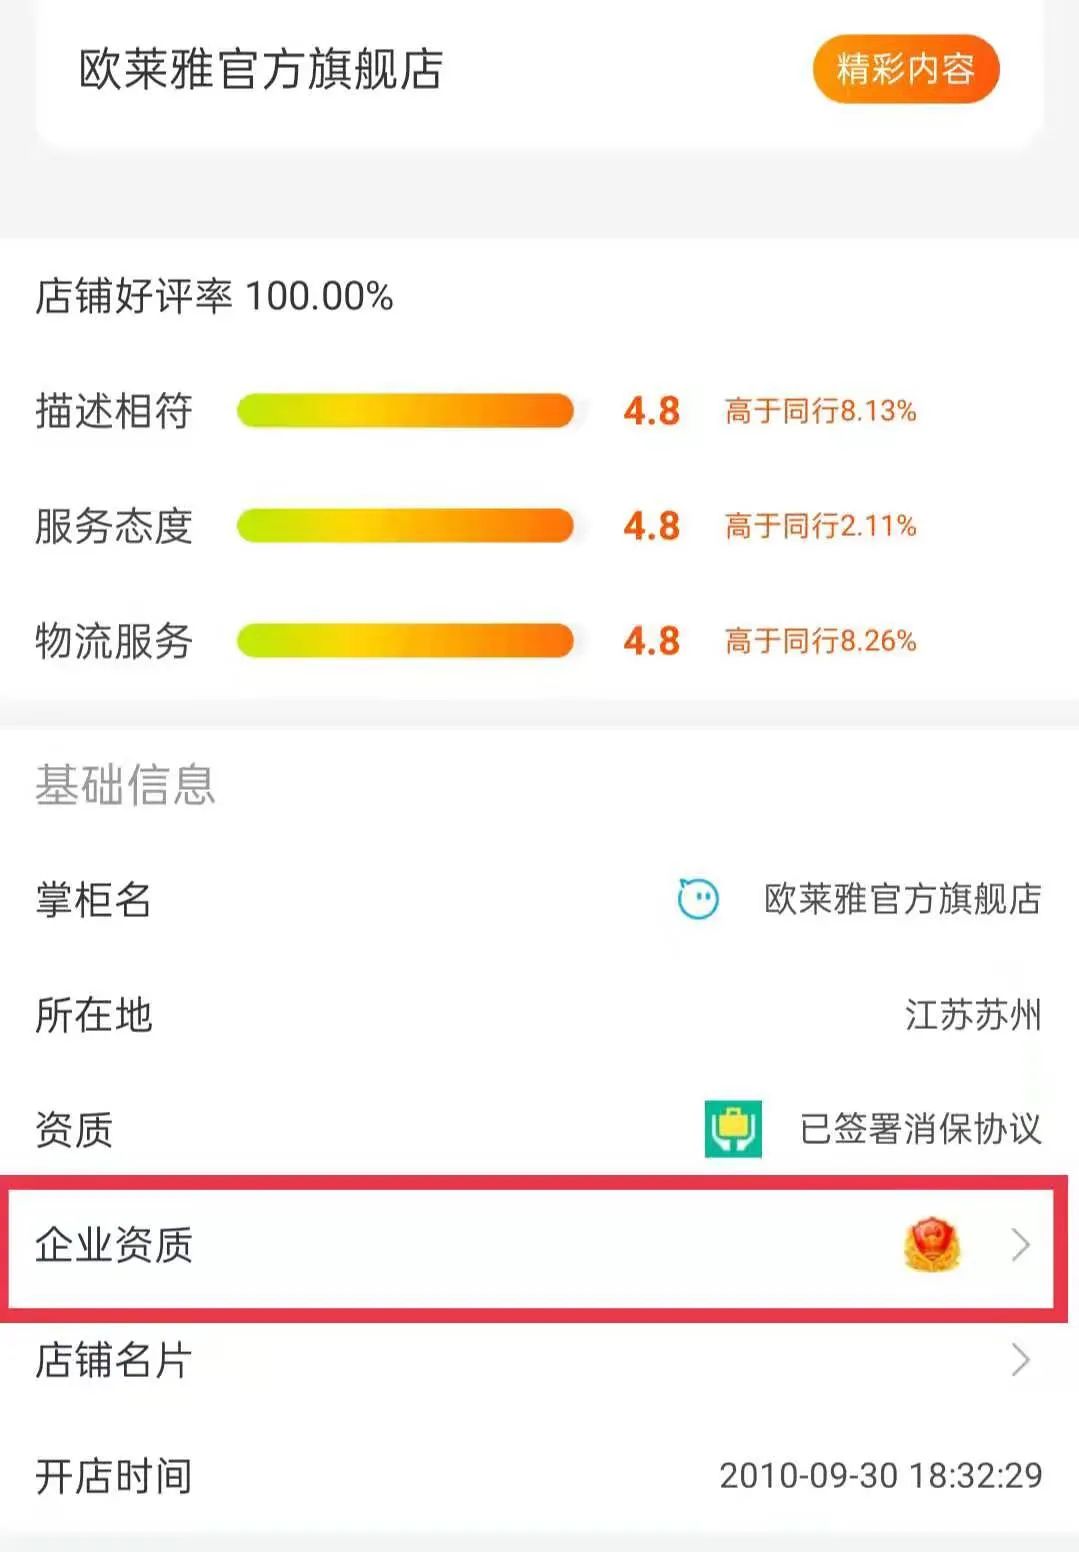The height and width of the screenshot is (1552, 1079).
Task: Tap shopkeeper name 欧莱雅官方旗舰店 in 掌柜名 row
Action: 903,899
